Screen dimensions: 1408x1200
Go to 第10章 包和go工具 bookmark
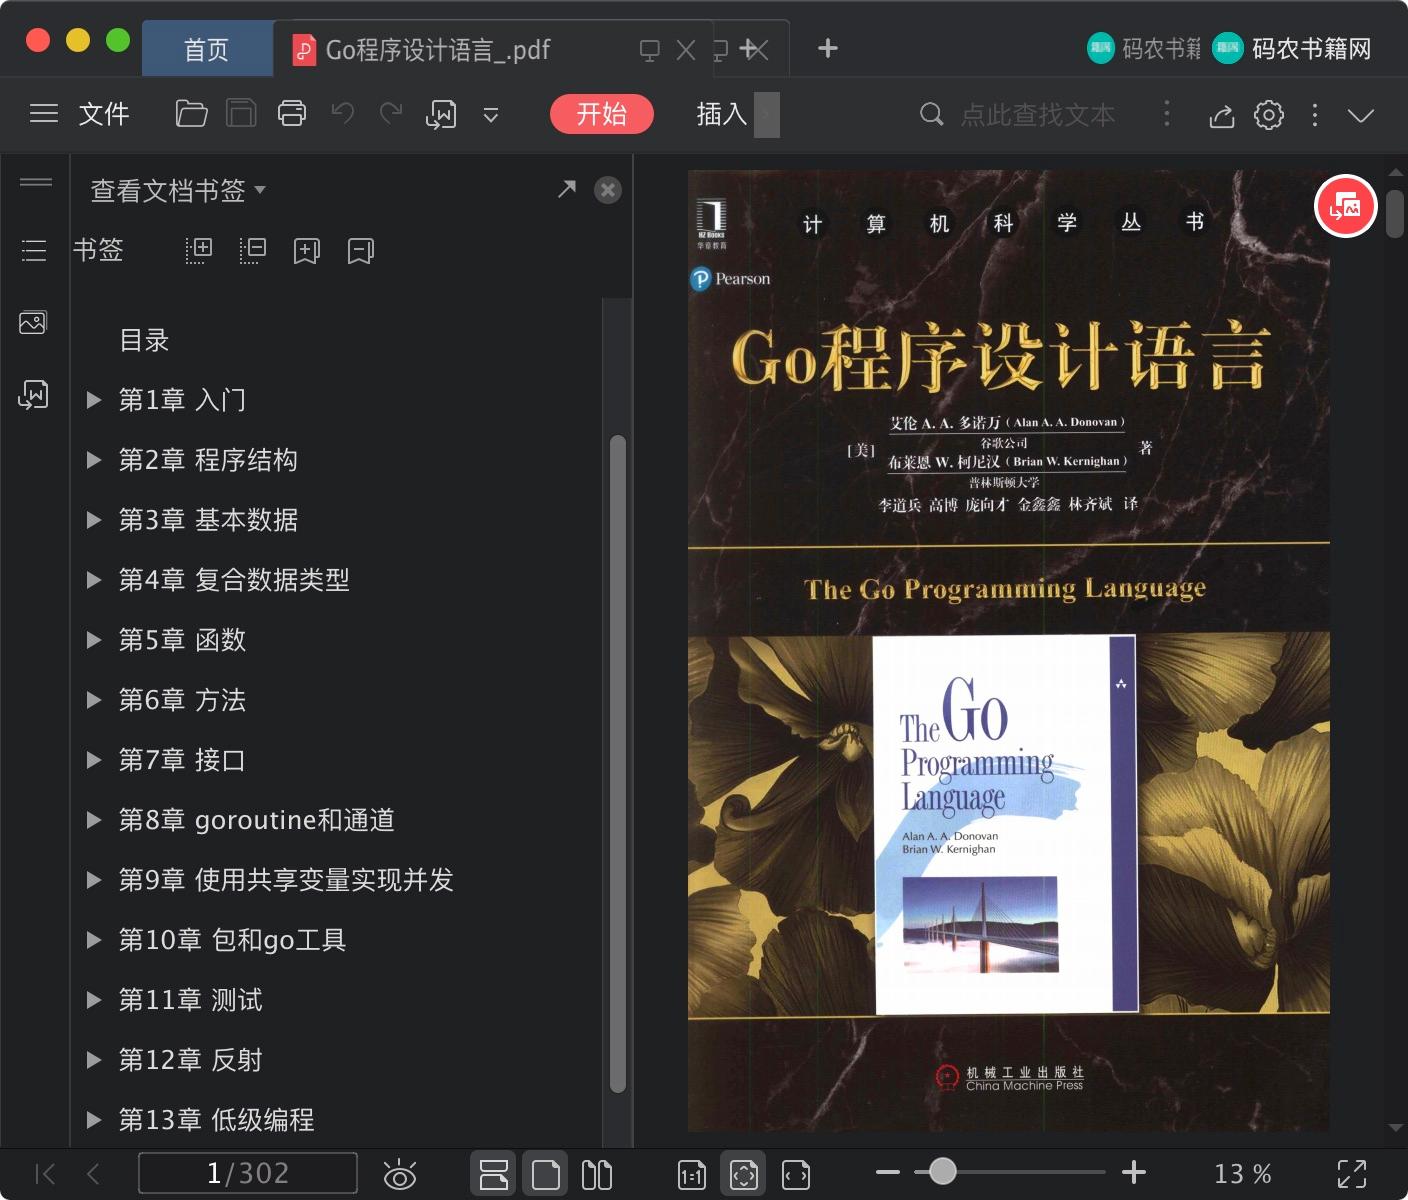tap(232, 940)
